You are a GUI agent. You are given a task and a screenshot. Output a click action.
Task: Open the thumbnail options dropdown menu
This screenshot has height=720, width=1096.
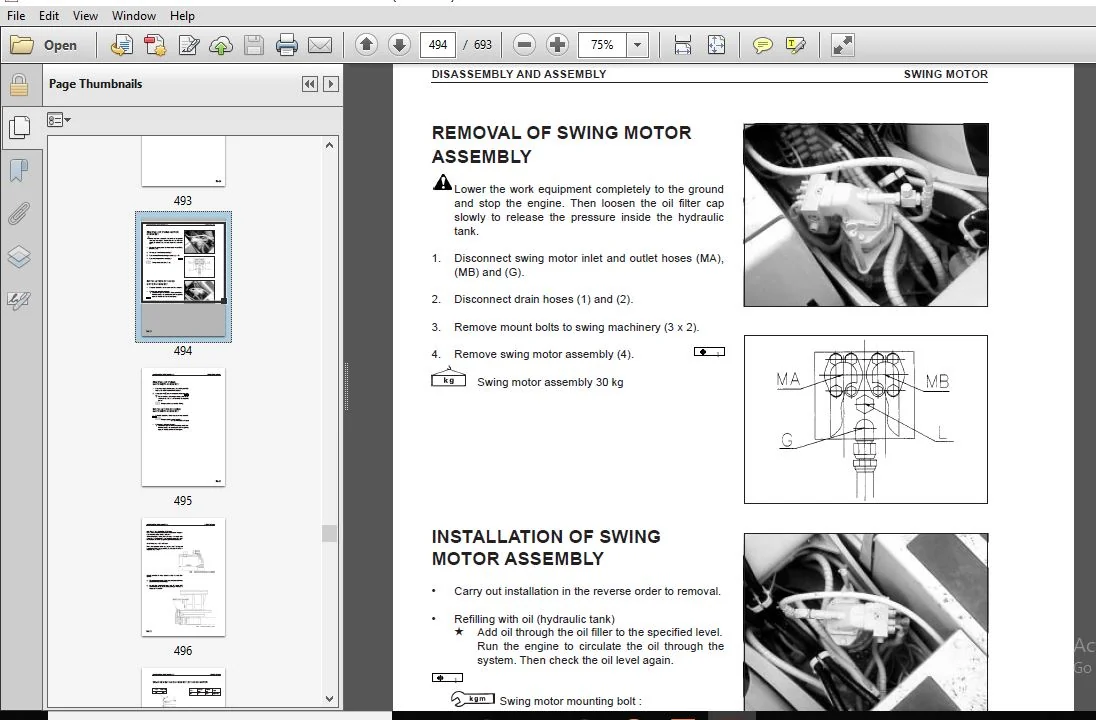(59, 120)
